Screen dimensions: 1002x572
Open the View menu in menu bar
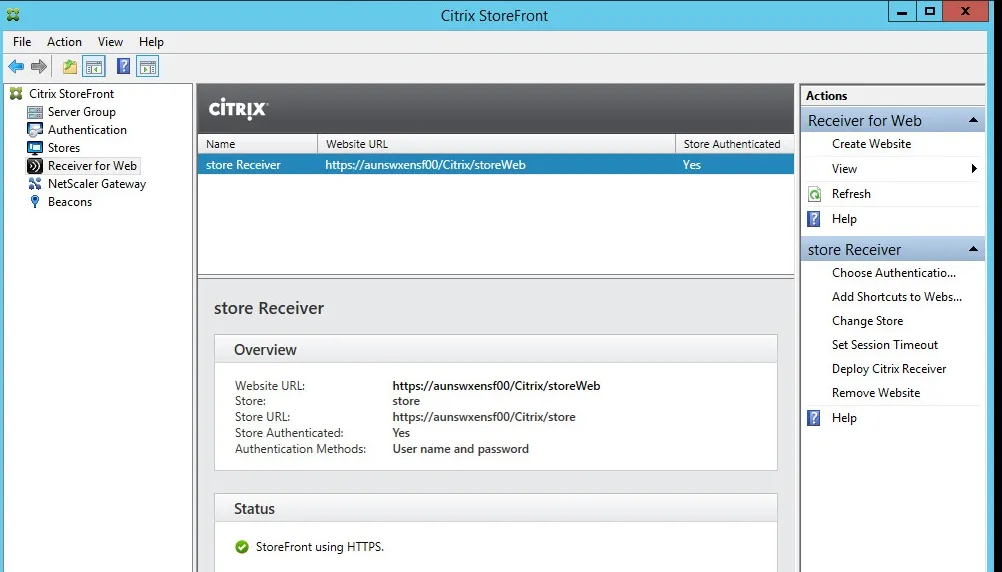110,42
